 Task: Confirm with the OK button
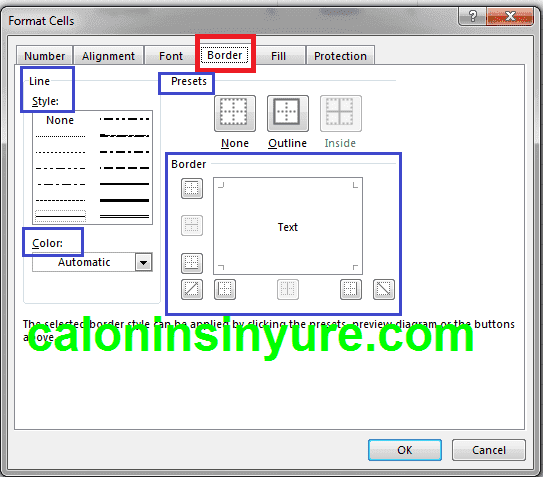[x=405, y=450]
